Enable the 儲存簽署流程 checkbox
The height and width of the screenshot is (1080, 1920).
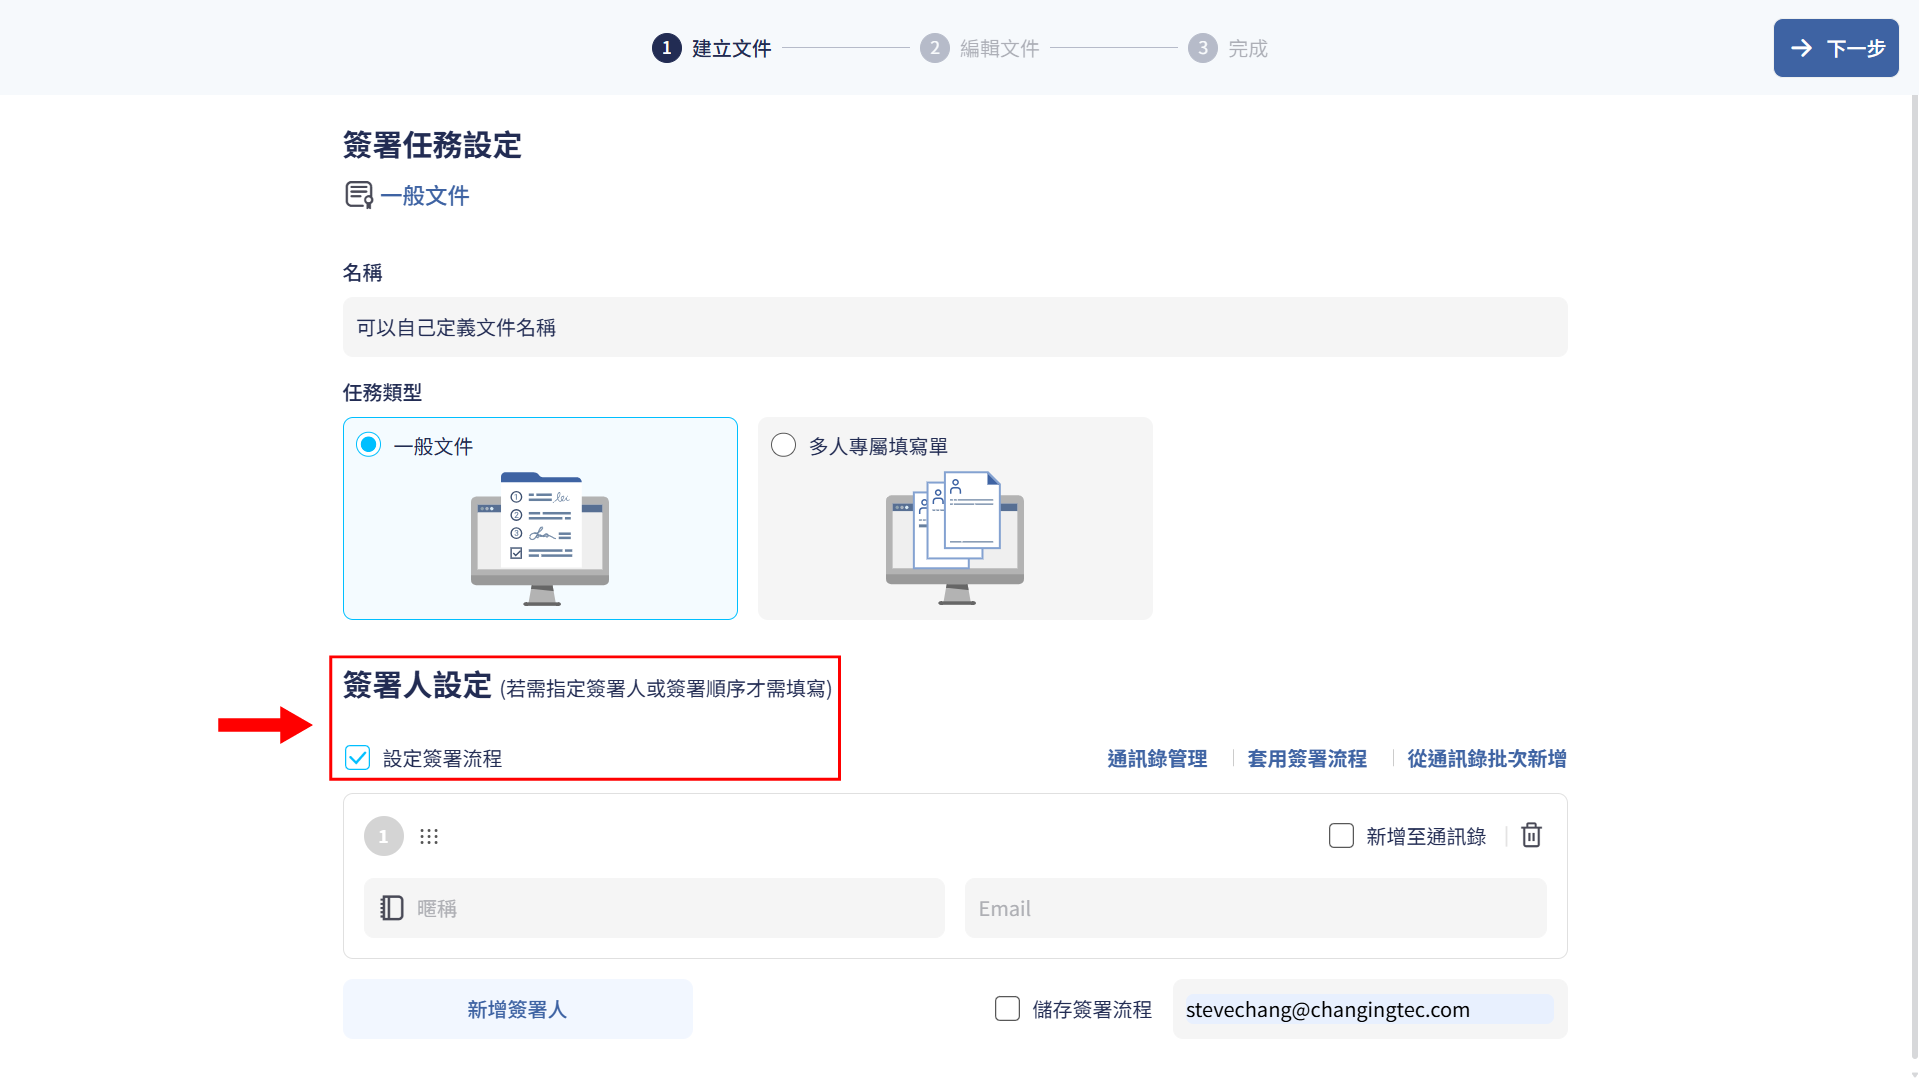tap(1007, 1009)
